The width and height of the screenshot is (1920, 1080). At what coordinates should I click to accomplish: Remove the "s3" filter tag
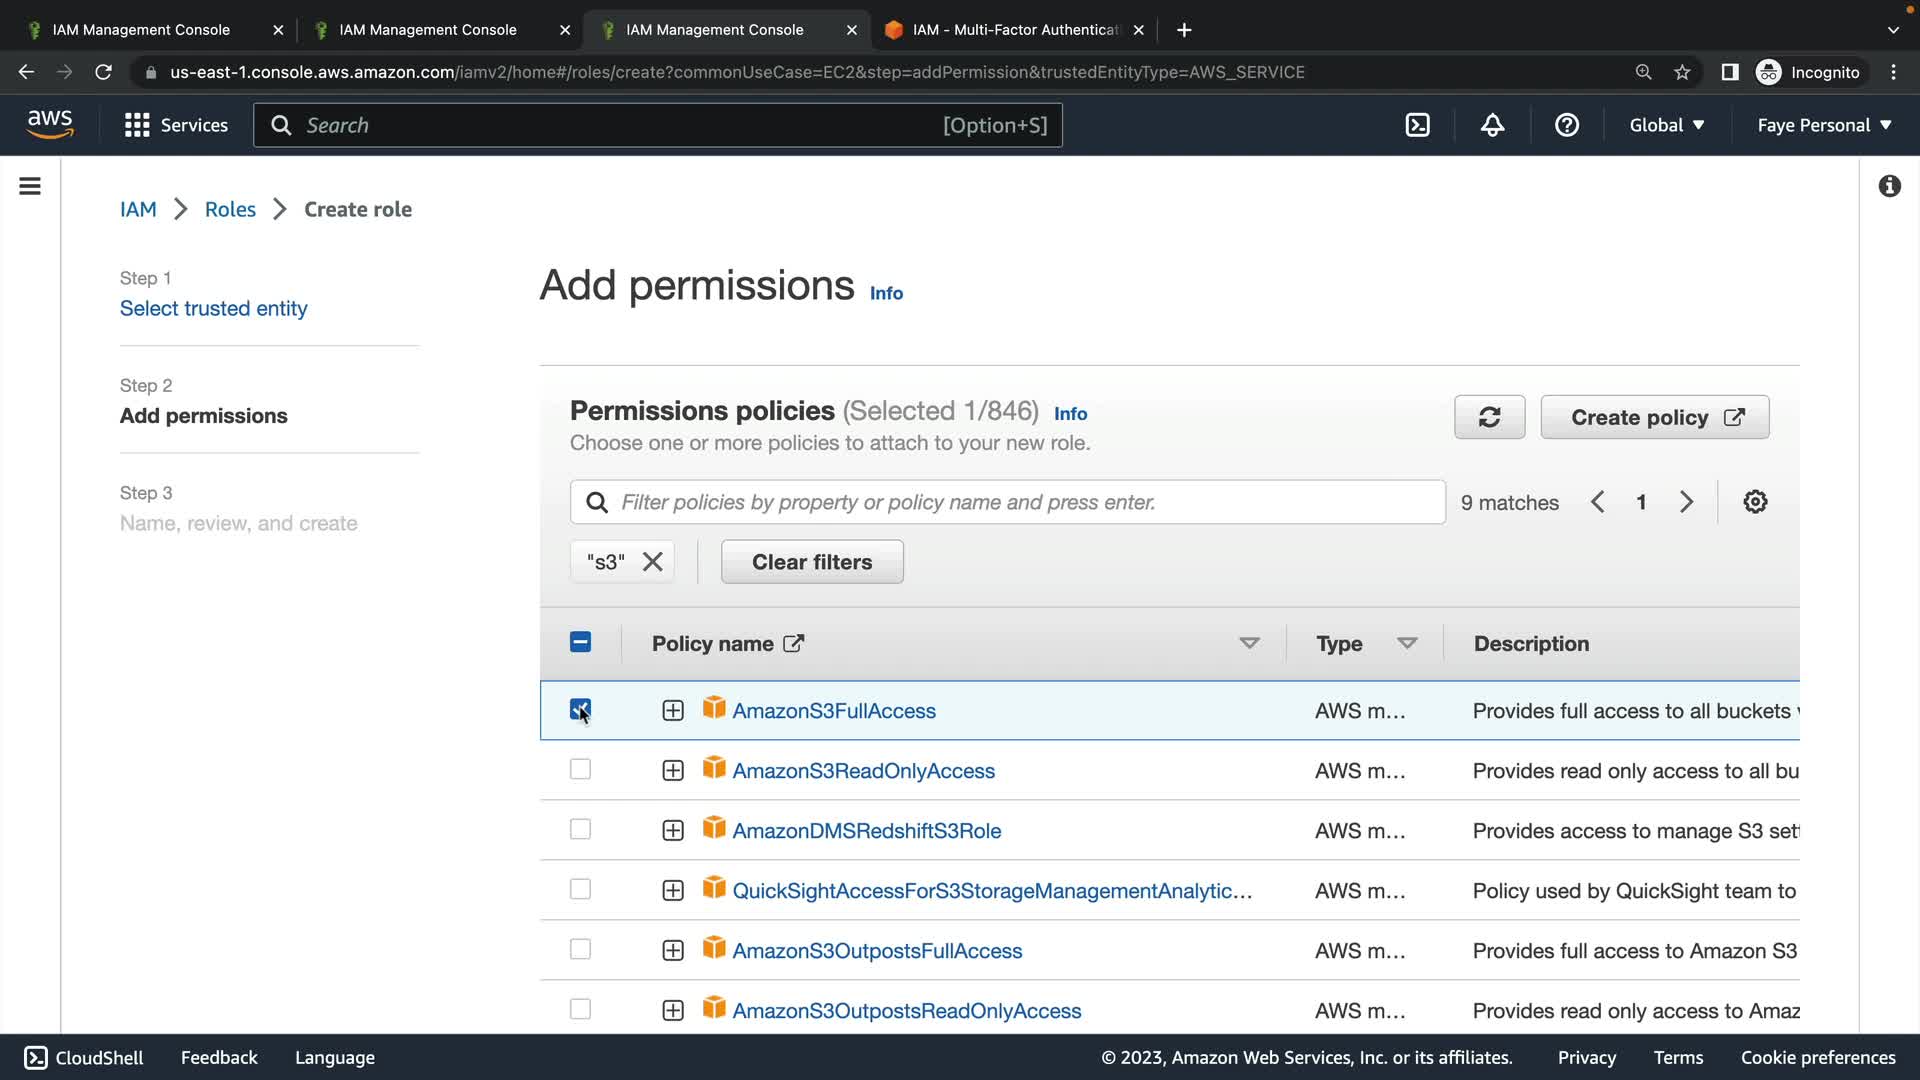click(x=653, y=562)
